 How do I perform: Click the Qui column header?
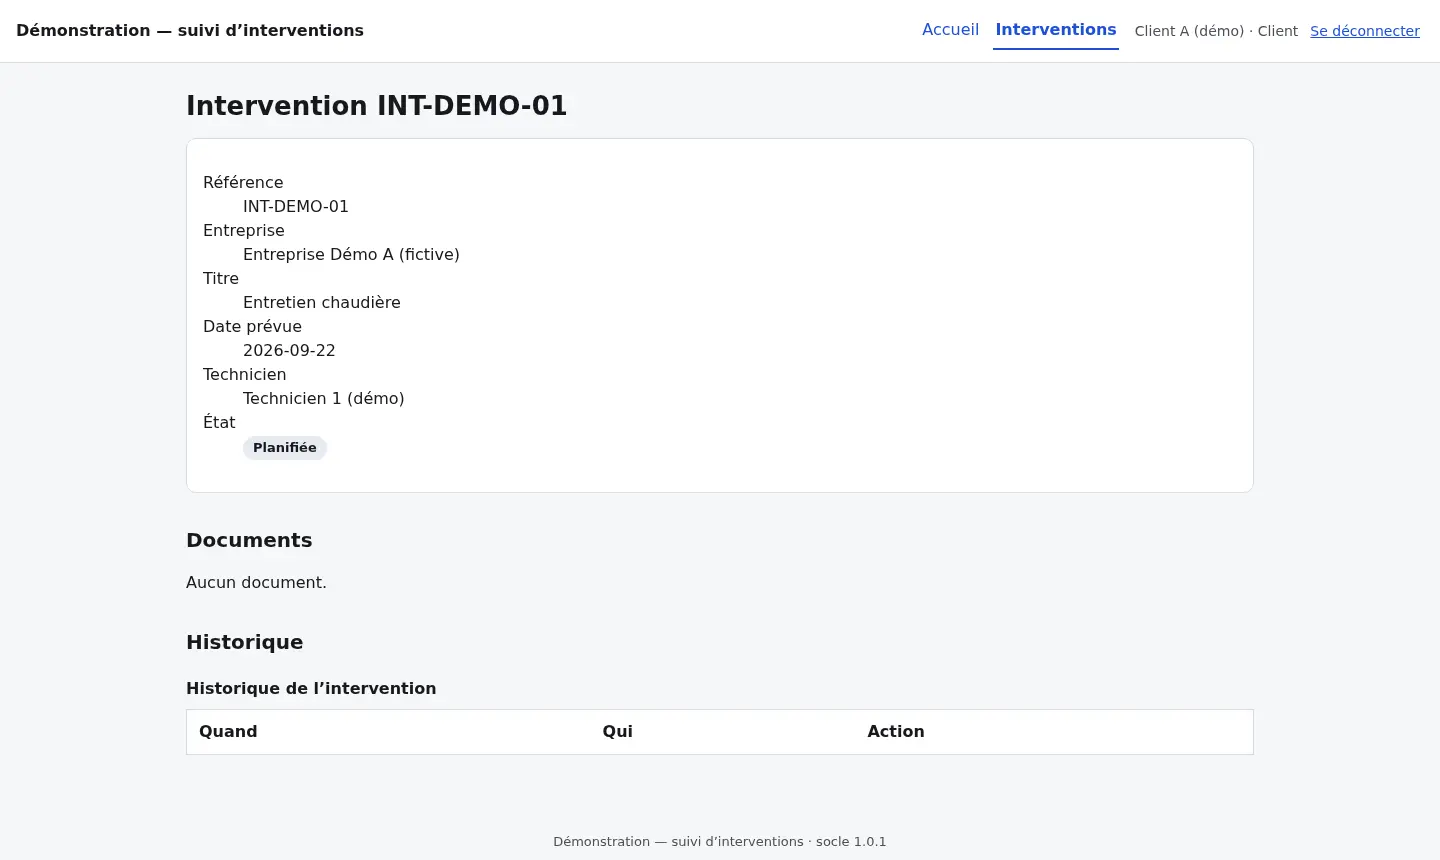[617, 731]
